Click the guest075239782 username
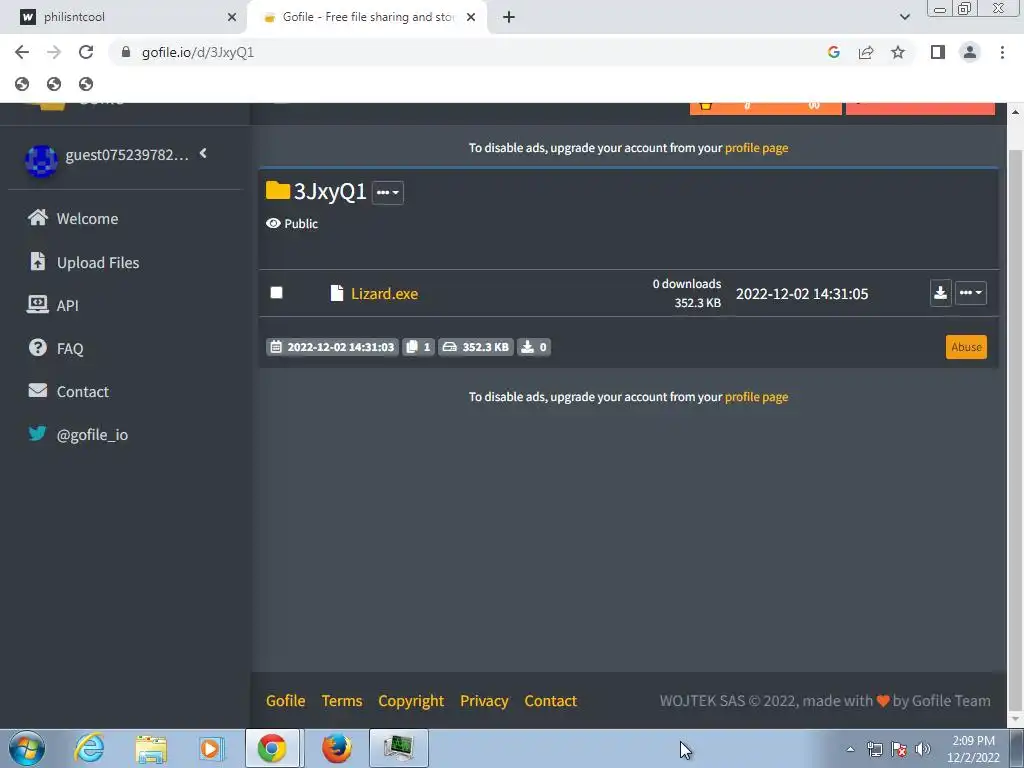This screenshot has height=768, width=1024. (x=127, y=155)
